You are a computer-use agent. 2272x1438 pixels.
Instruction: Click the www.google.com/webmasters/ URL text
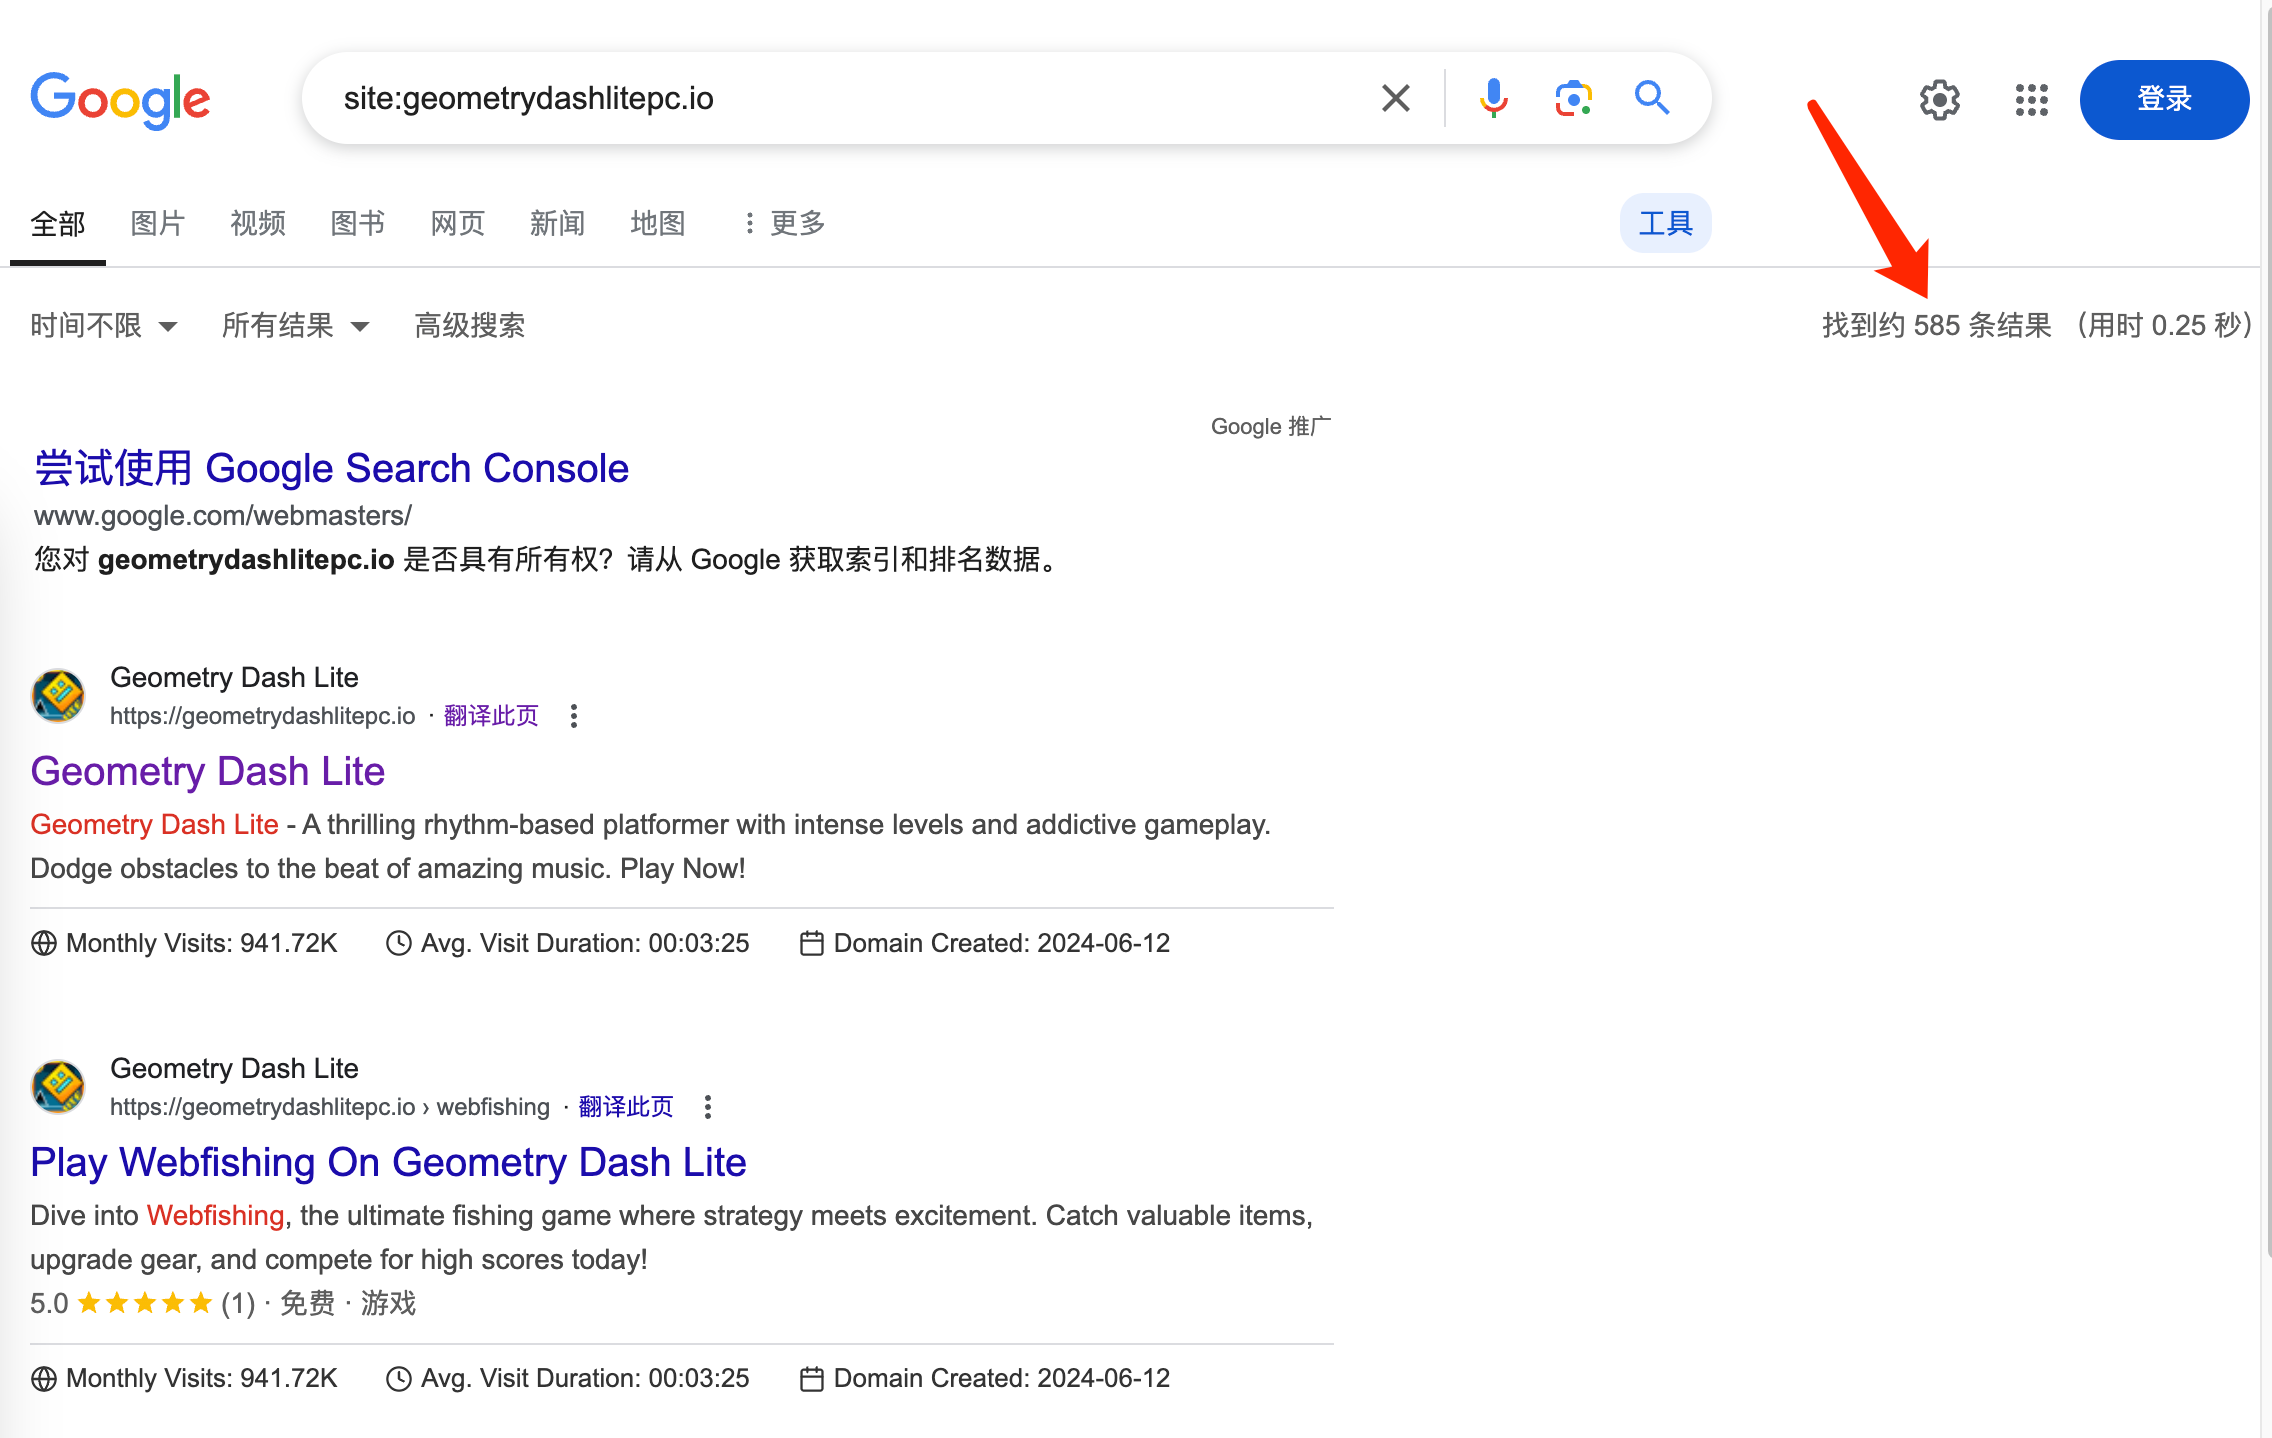click(222, 516)
